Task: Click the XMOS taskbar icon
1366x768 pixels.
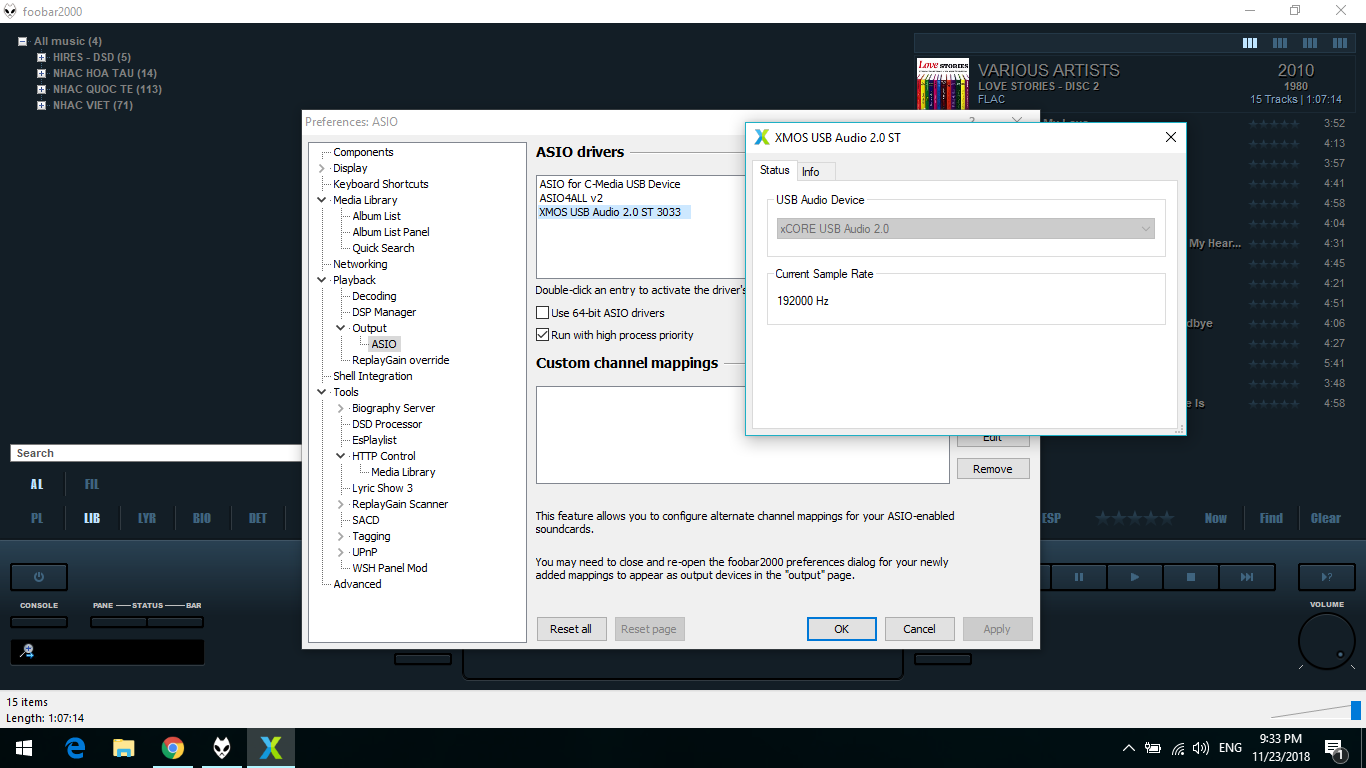Action: click(271, 748)
